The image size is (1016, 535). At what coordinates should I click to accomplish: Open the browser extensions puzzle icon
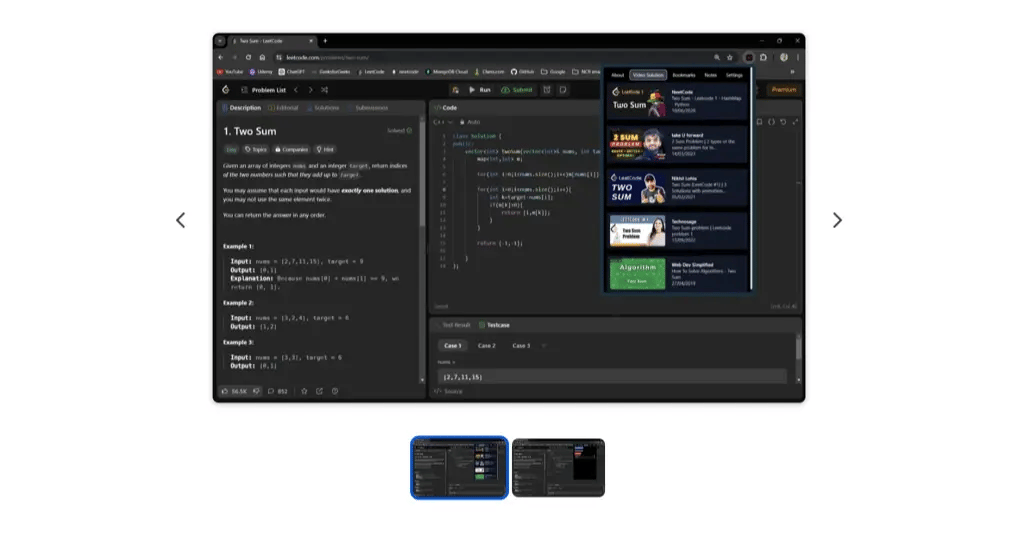[763, 58]
